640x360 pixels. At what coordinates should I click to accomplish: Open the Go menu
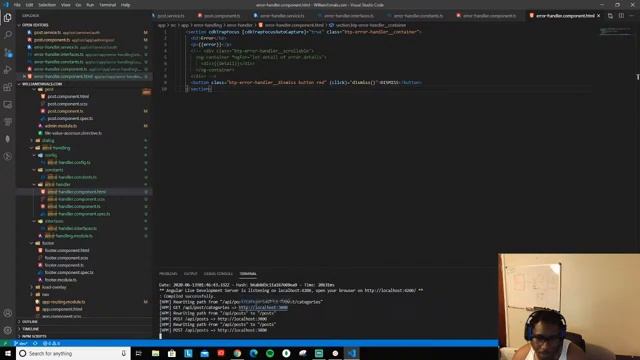pyautogui.click(x=78, y=5)
